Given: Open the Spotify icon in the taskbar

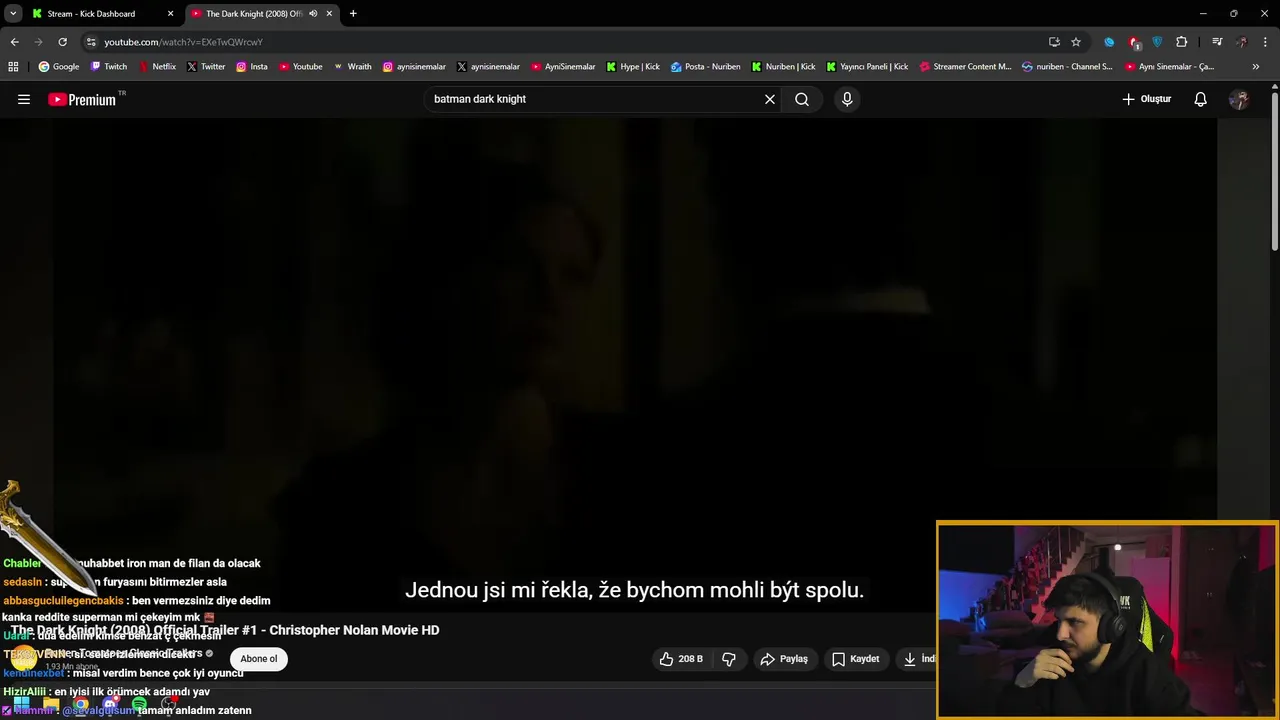Looking at the screenshot, I should [x=139, y=705].
